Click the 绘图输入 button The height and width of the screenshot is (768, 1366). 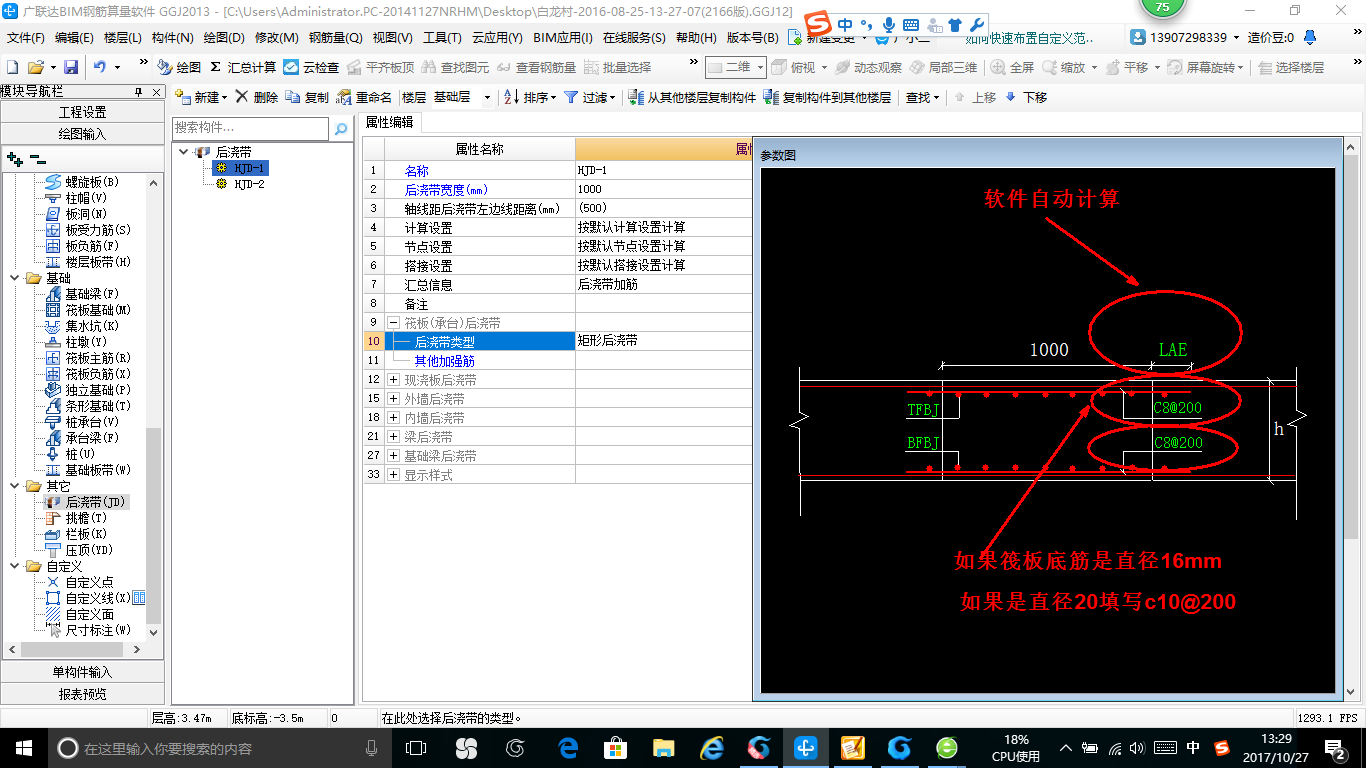tap(82, 133)
